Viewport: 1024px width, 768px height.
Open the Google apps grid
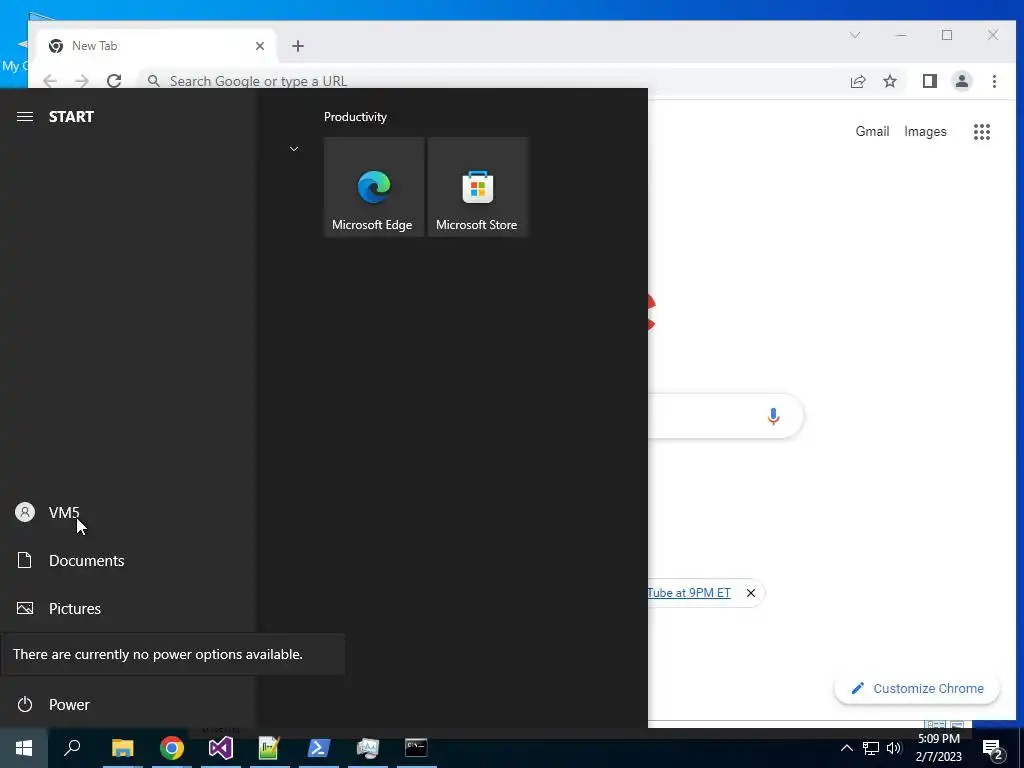click(982, 132)
